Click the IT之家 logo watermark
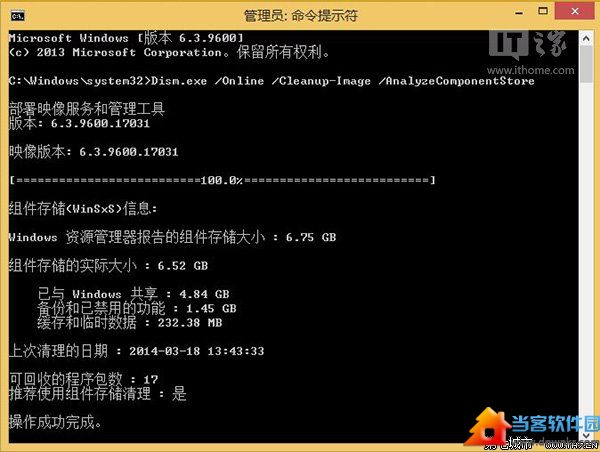Image resolution: width=600 pixels, height=452 pixels. pos(528,45)
